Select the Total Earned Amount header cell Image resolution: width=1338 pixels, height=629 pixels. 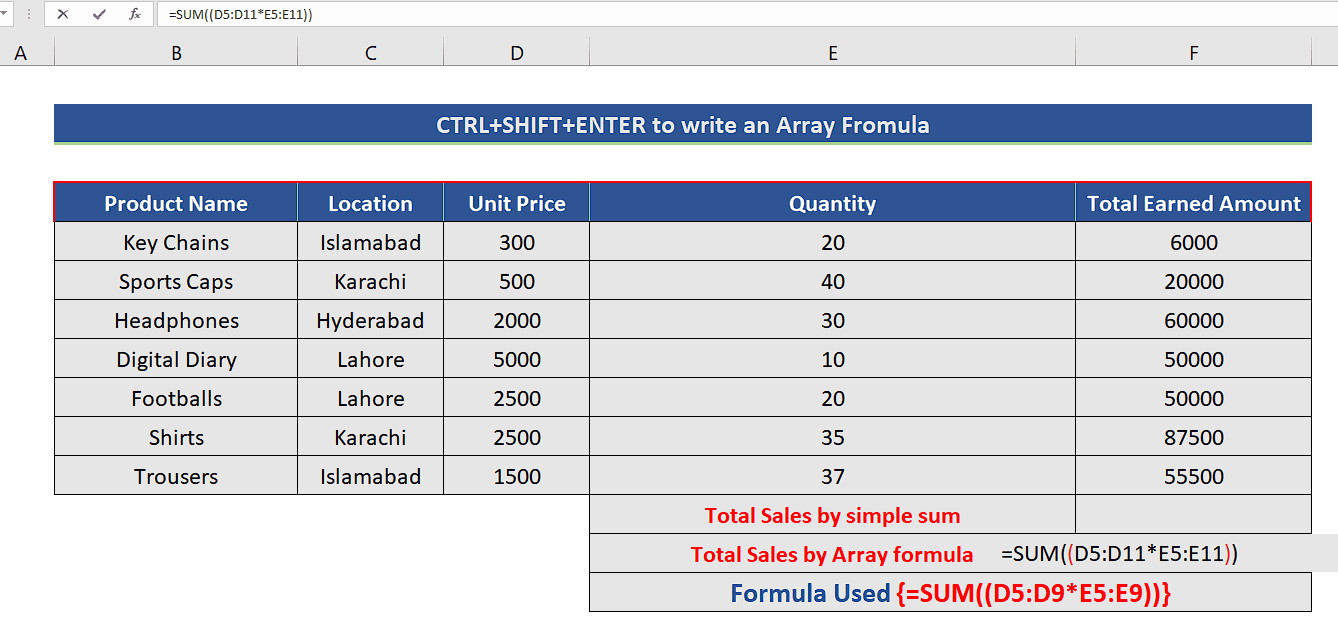pos(1193,203)
